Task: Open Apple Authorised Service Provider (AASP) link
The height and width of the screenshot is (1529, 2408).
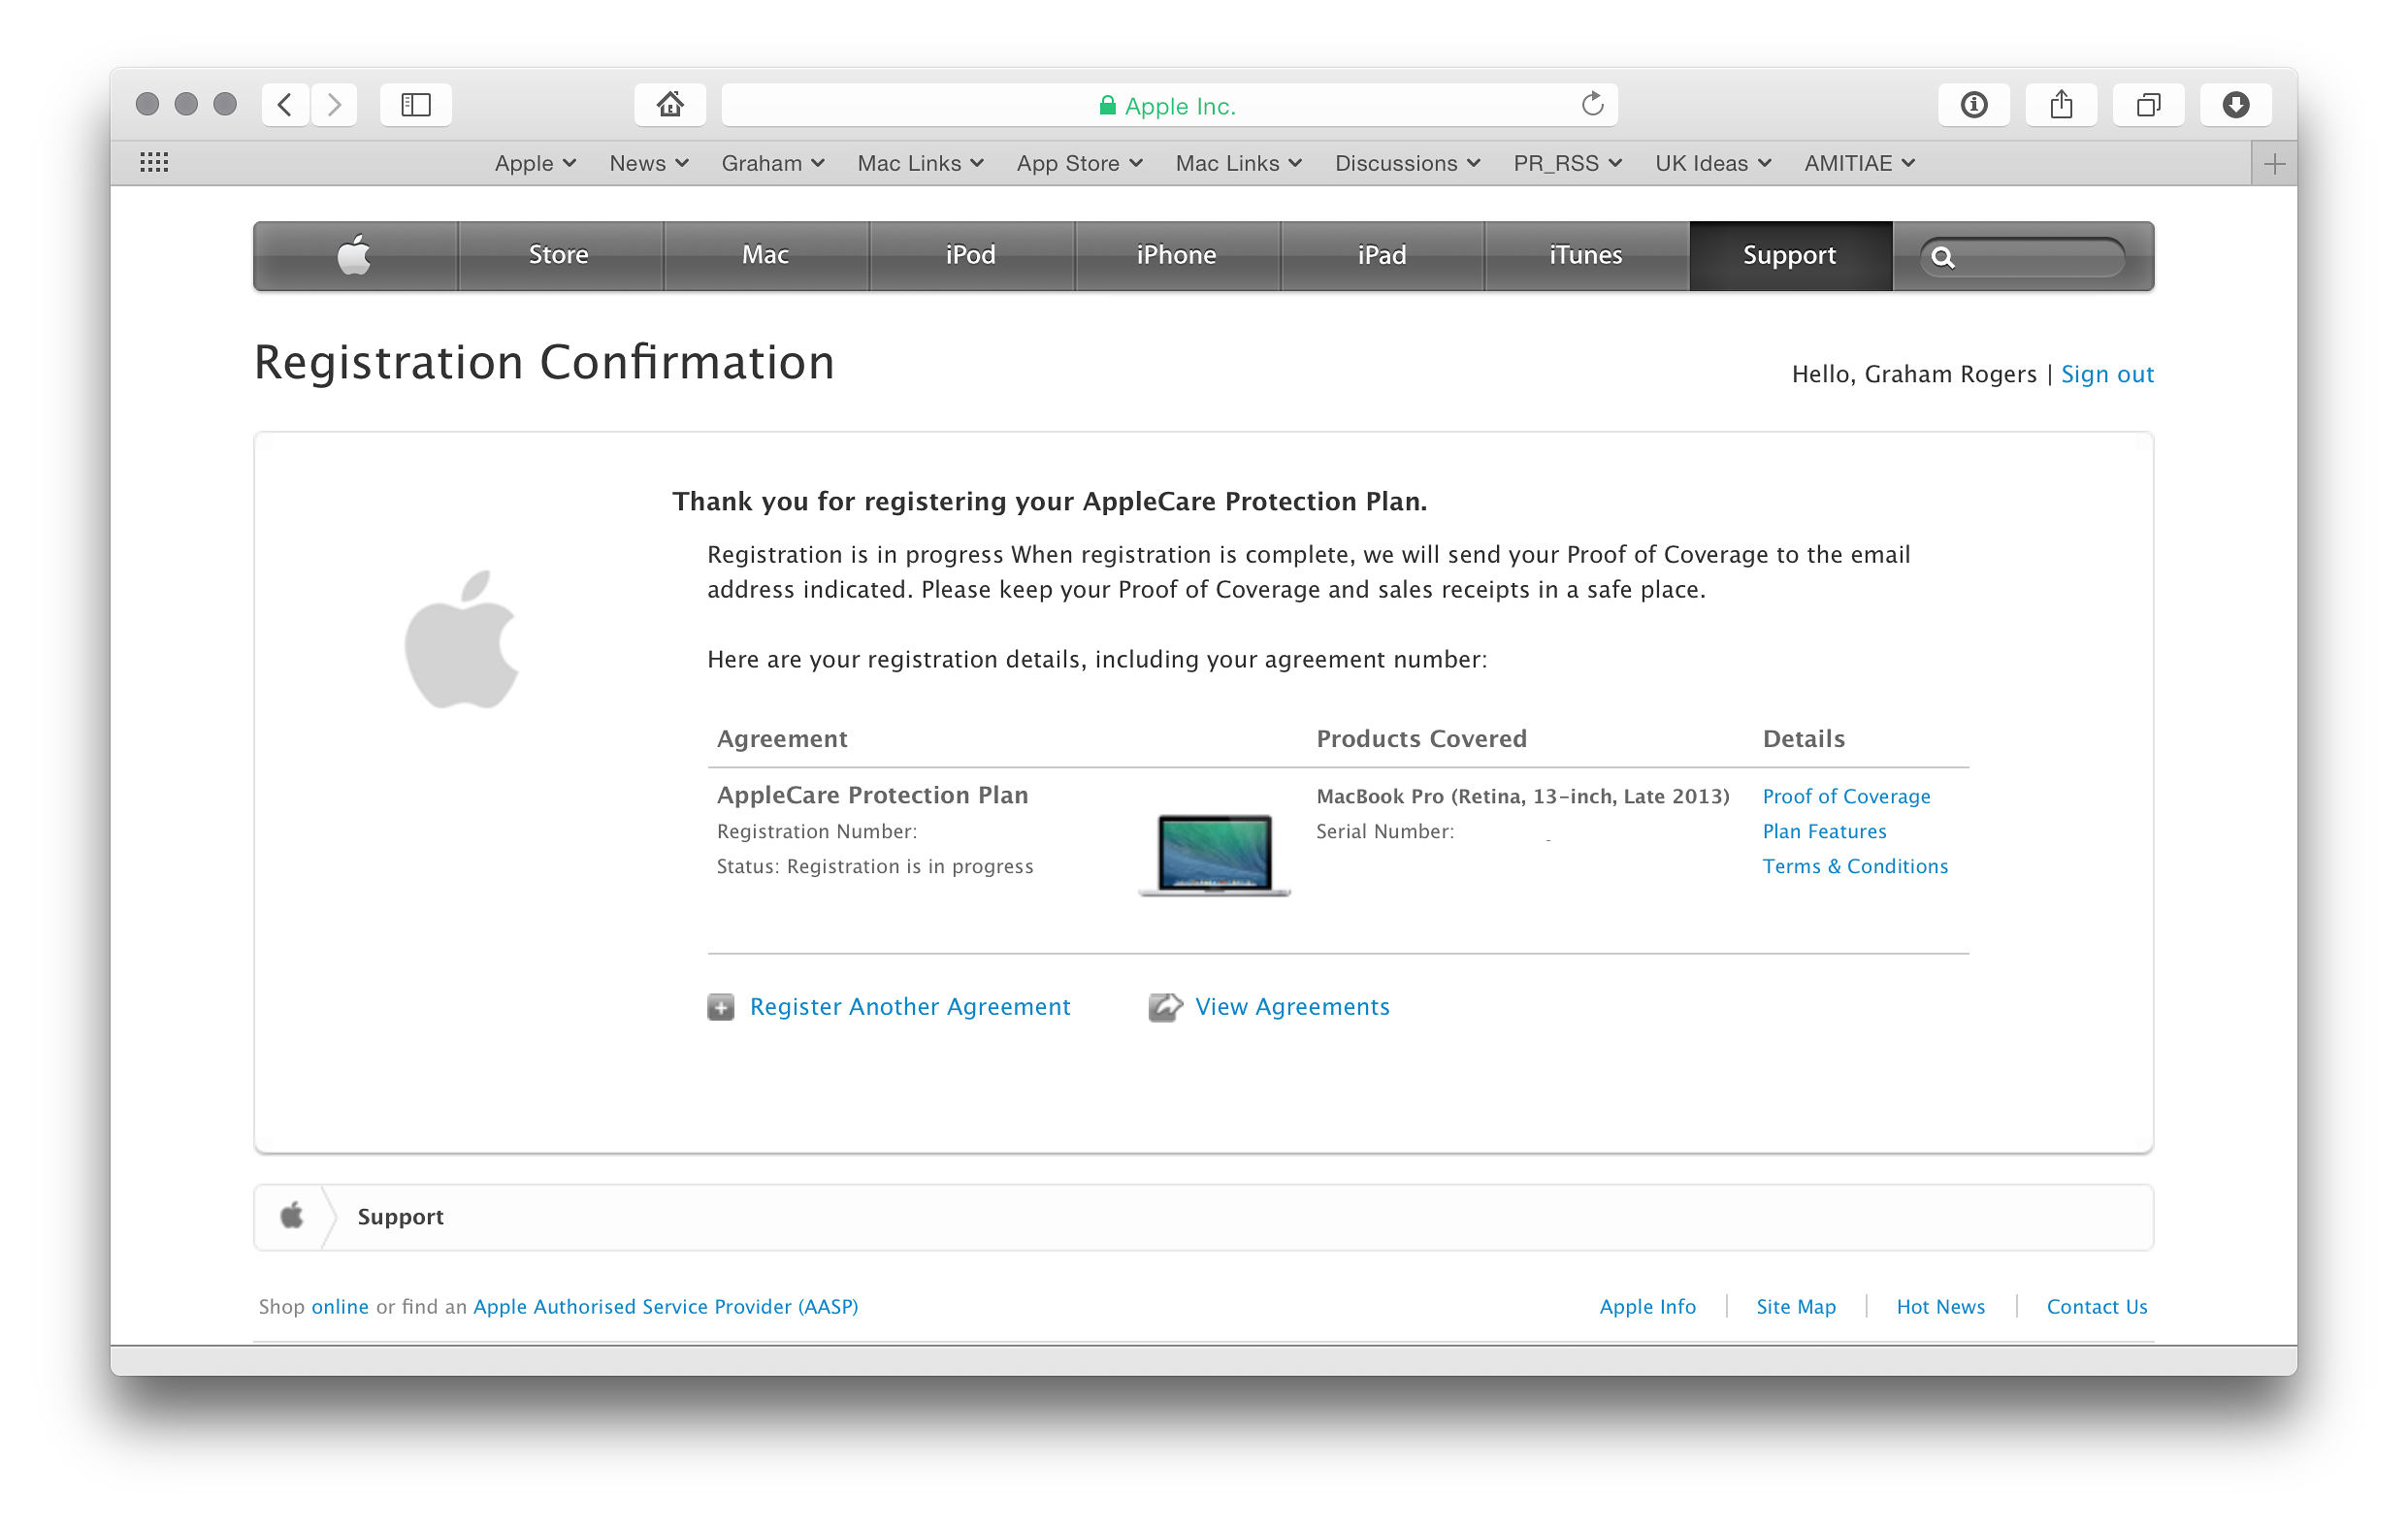Action: coord(666,1307)
